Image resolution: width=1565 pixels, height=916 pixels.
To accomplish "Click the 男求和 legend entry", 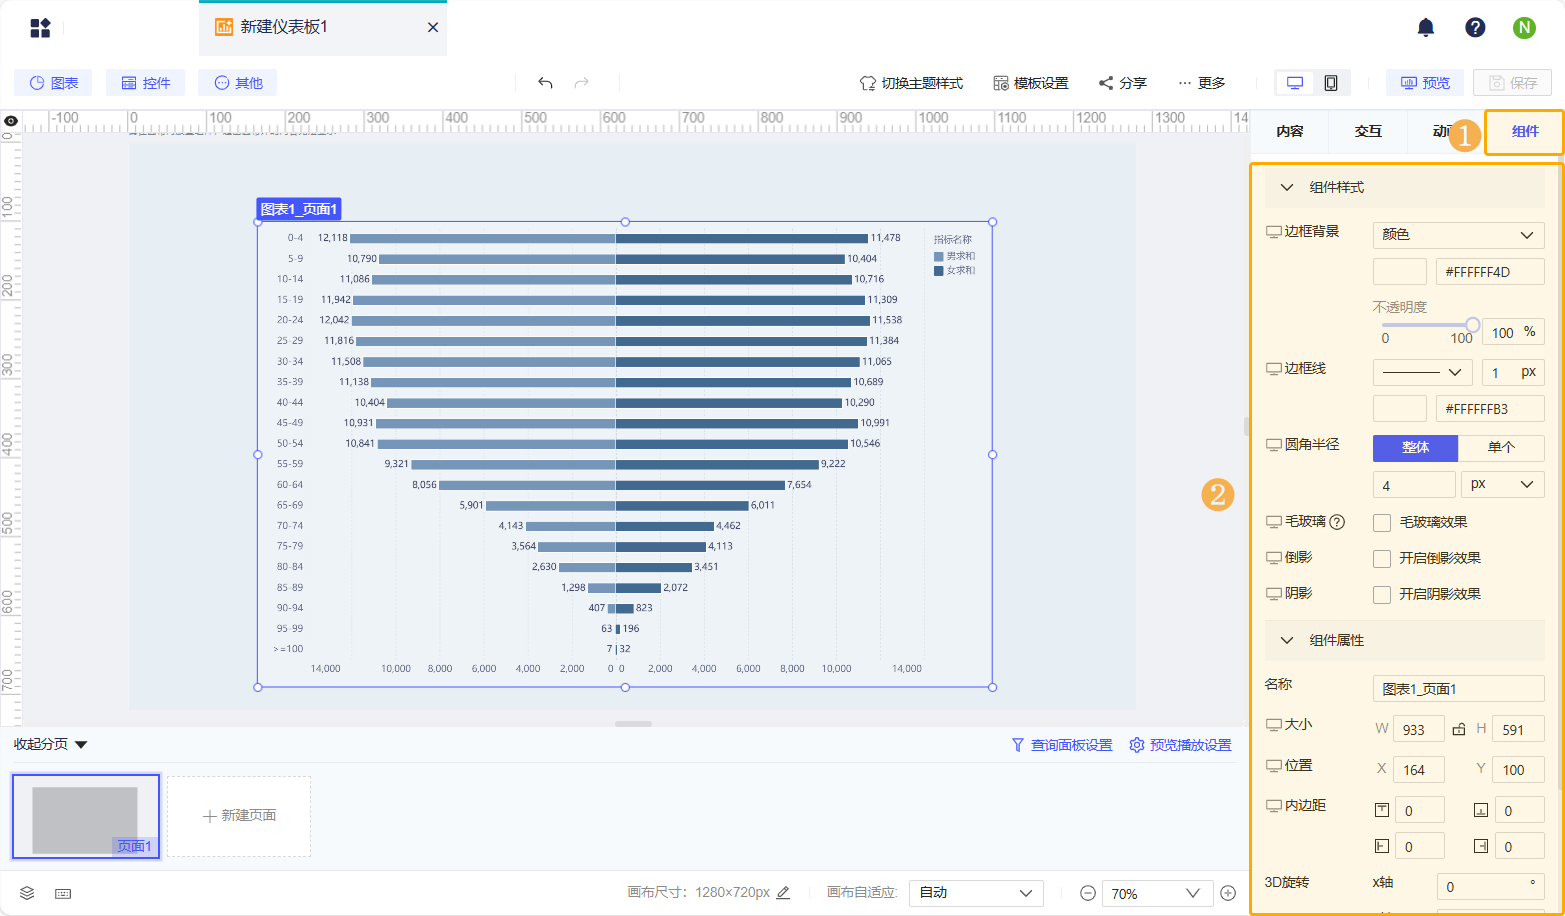I will pos(954,257).
